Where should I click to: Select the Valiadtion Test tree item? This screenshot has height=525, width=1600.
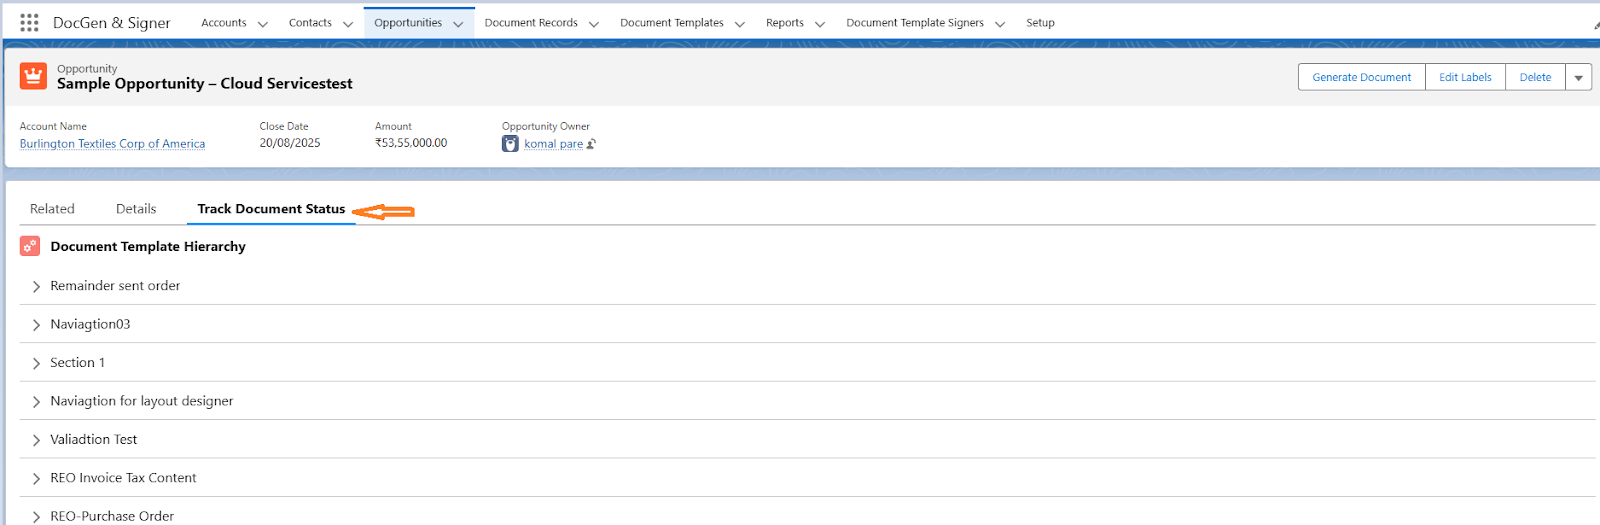[94, 440]
